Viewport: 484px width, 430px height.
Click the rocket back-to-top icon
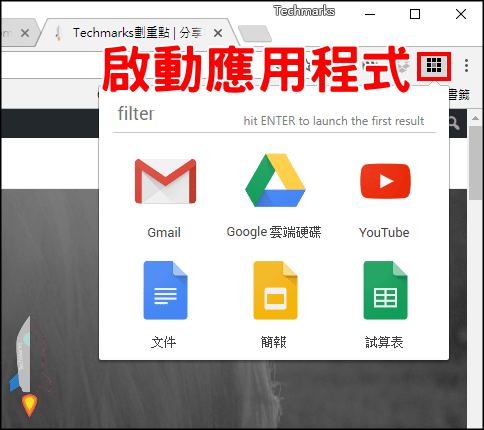pos(29,366)
